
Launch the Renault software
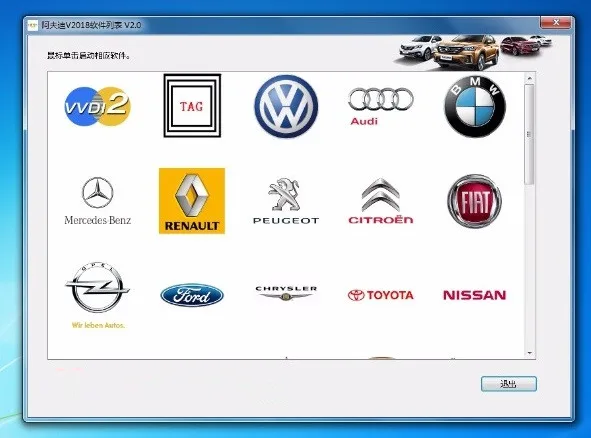[x=192, y=201]
